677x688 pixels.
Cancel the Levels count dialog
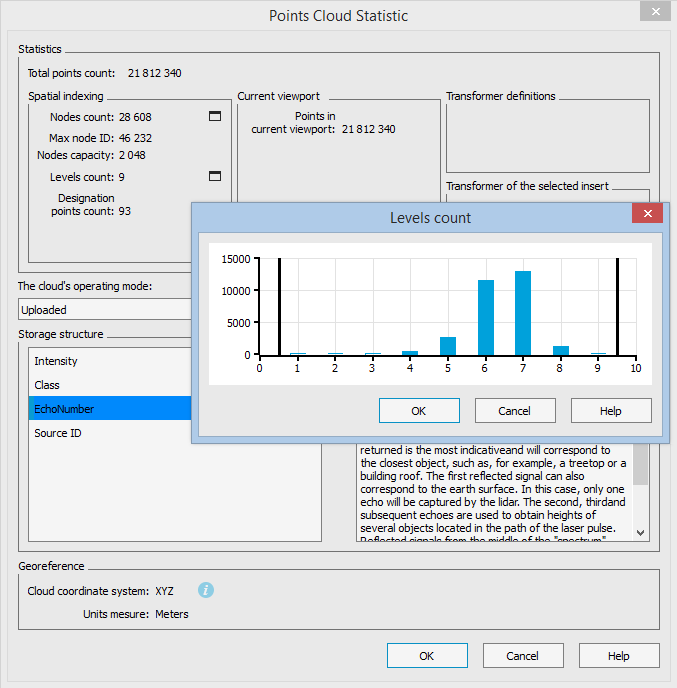[x=515, y=411]
